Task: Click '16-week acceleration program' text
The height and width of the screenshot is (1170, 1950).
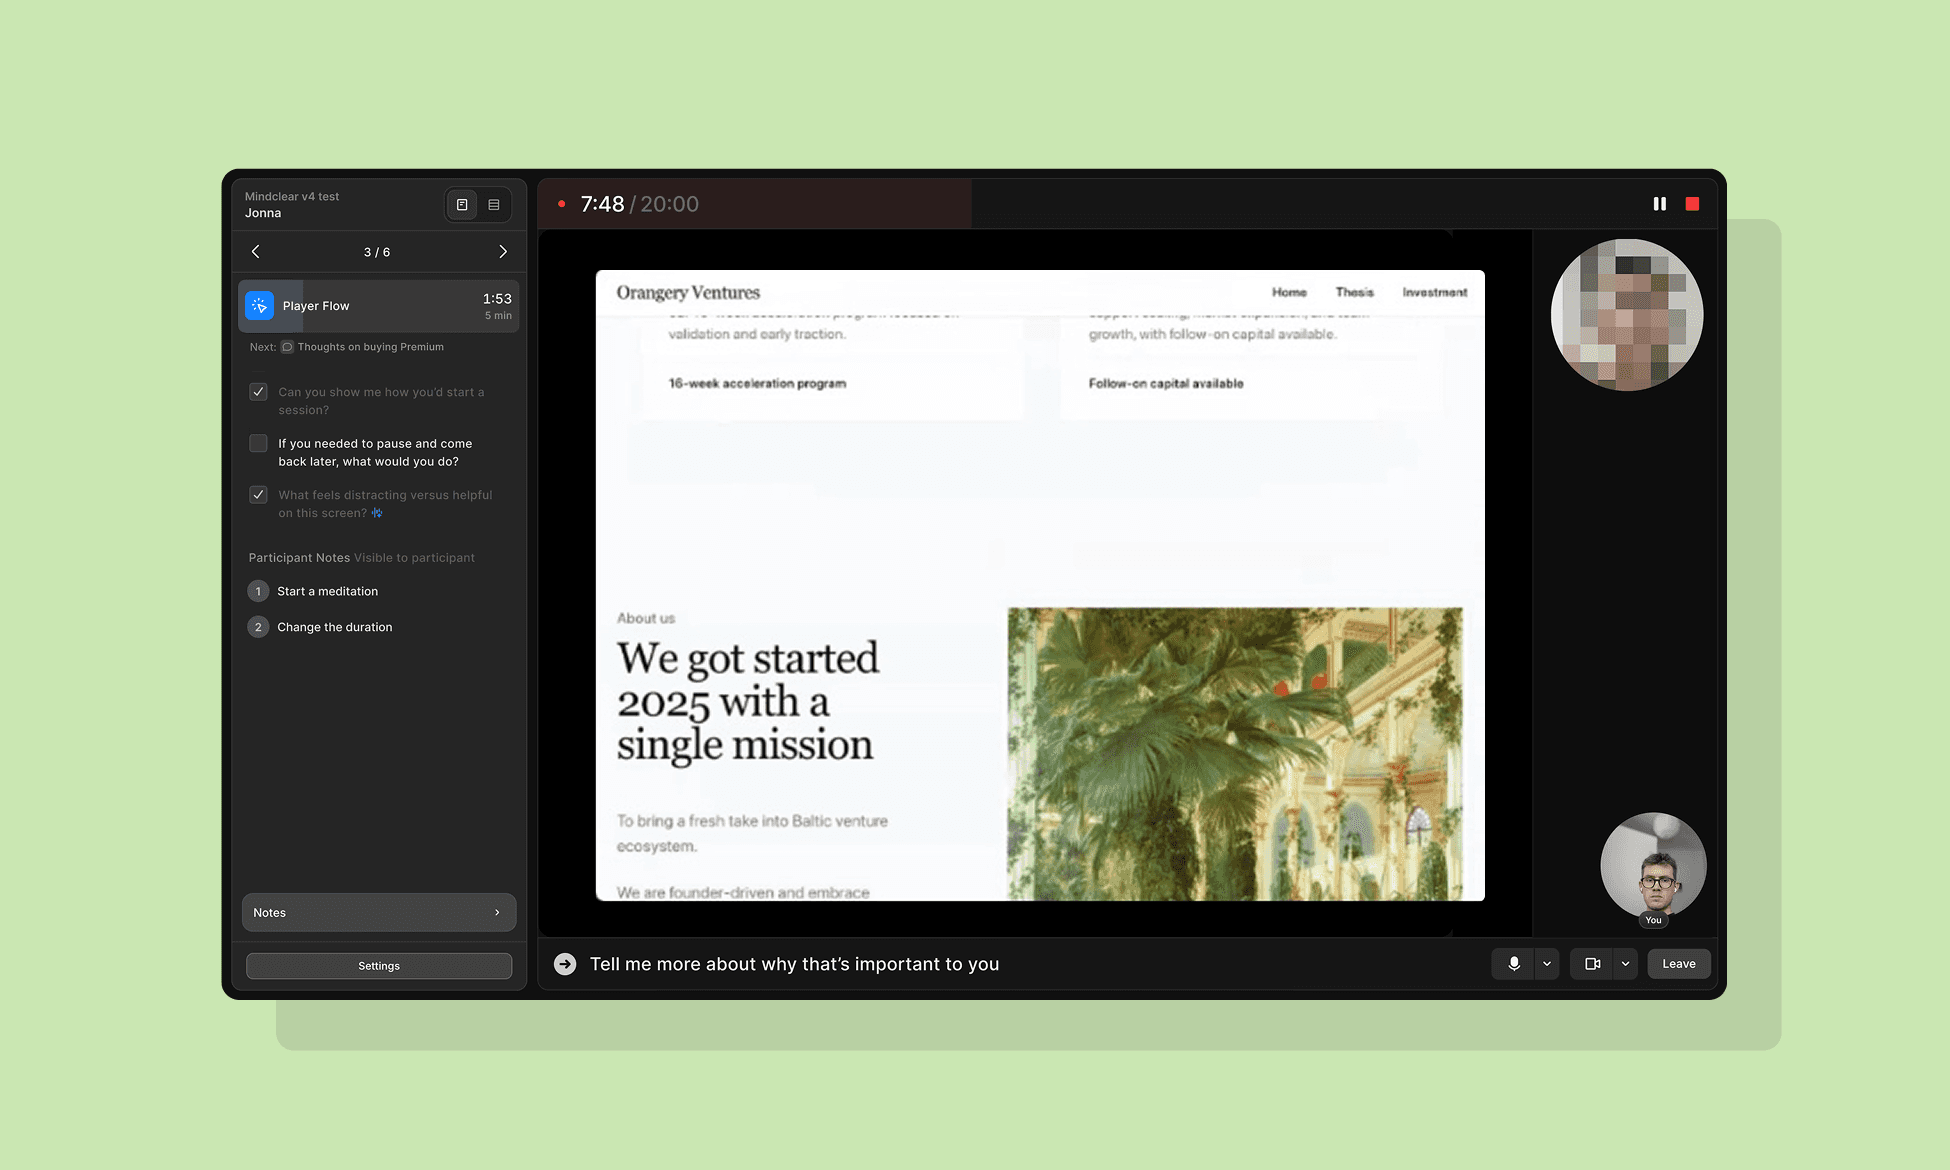Action: coord(757,383)
